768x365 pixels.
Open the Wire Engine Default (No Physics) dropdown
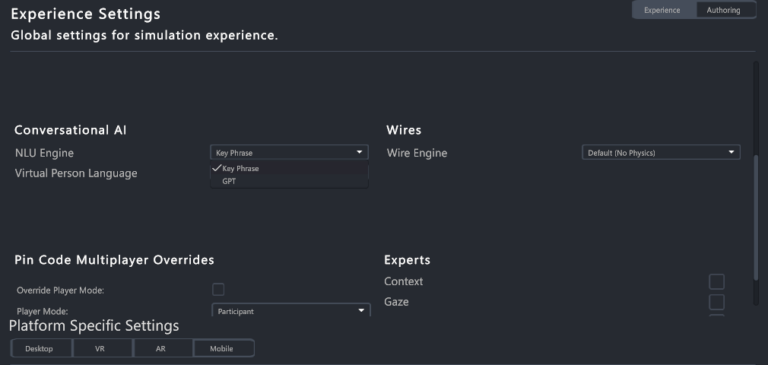661,152
